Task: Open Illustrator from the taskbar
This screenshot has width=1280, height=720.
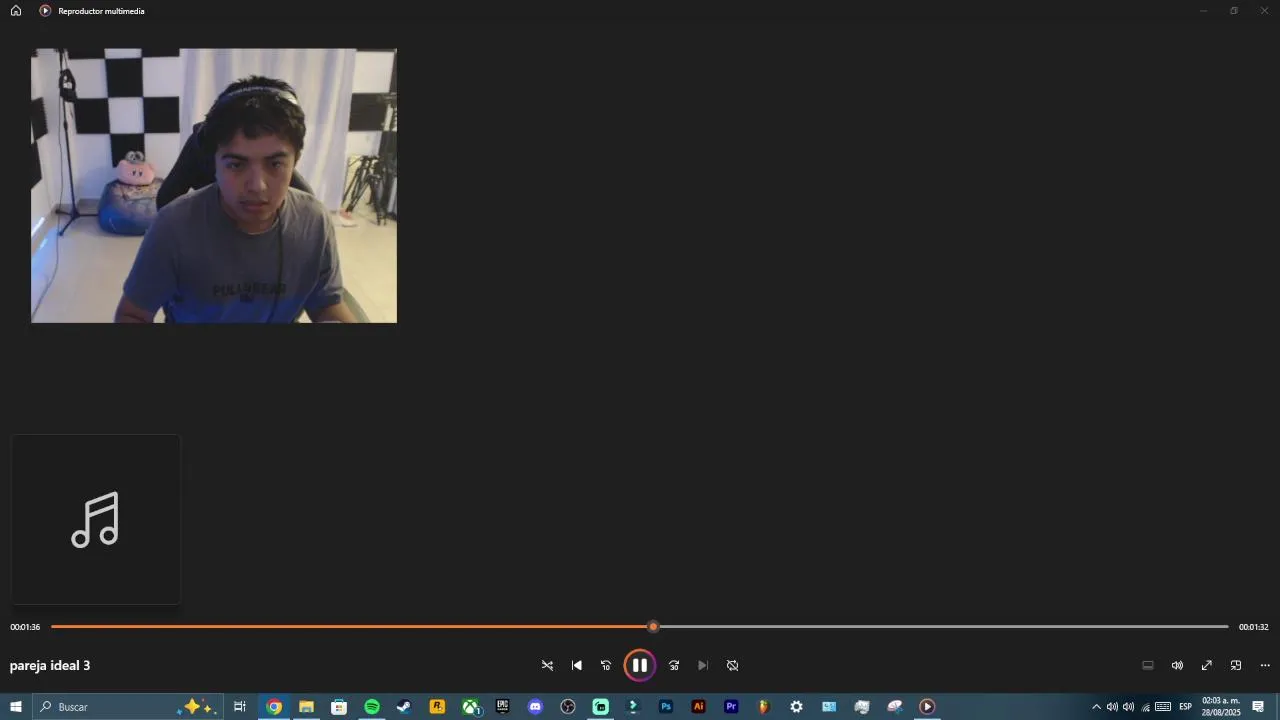Action: 699,707
